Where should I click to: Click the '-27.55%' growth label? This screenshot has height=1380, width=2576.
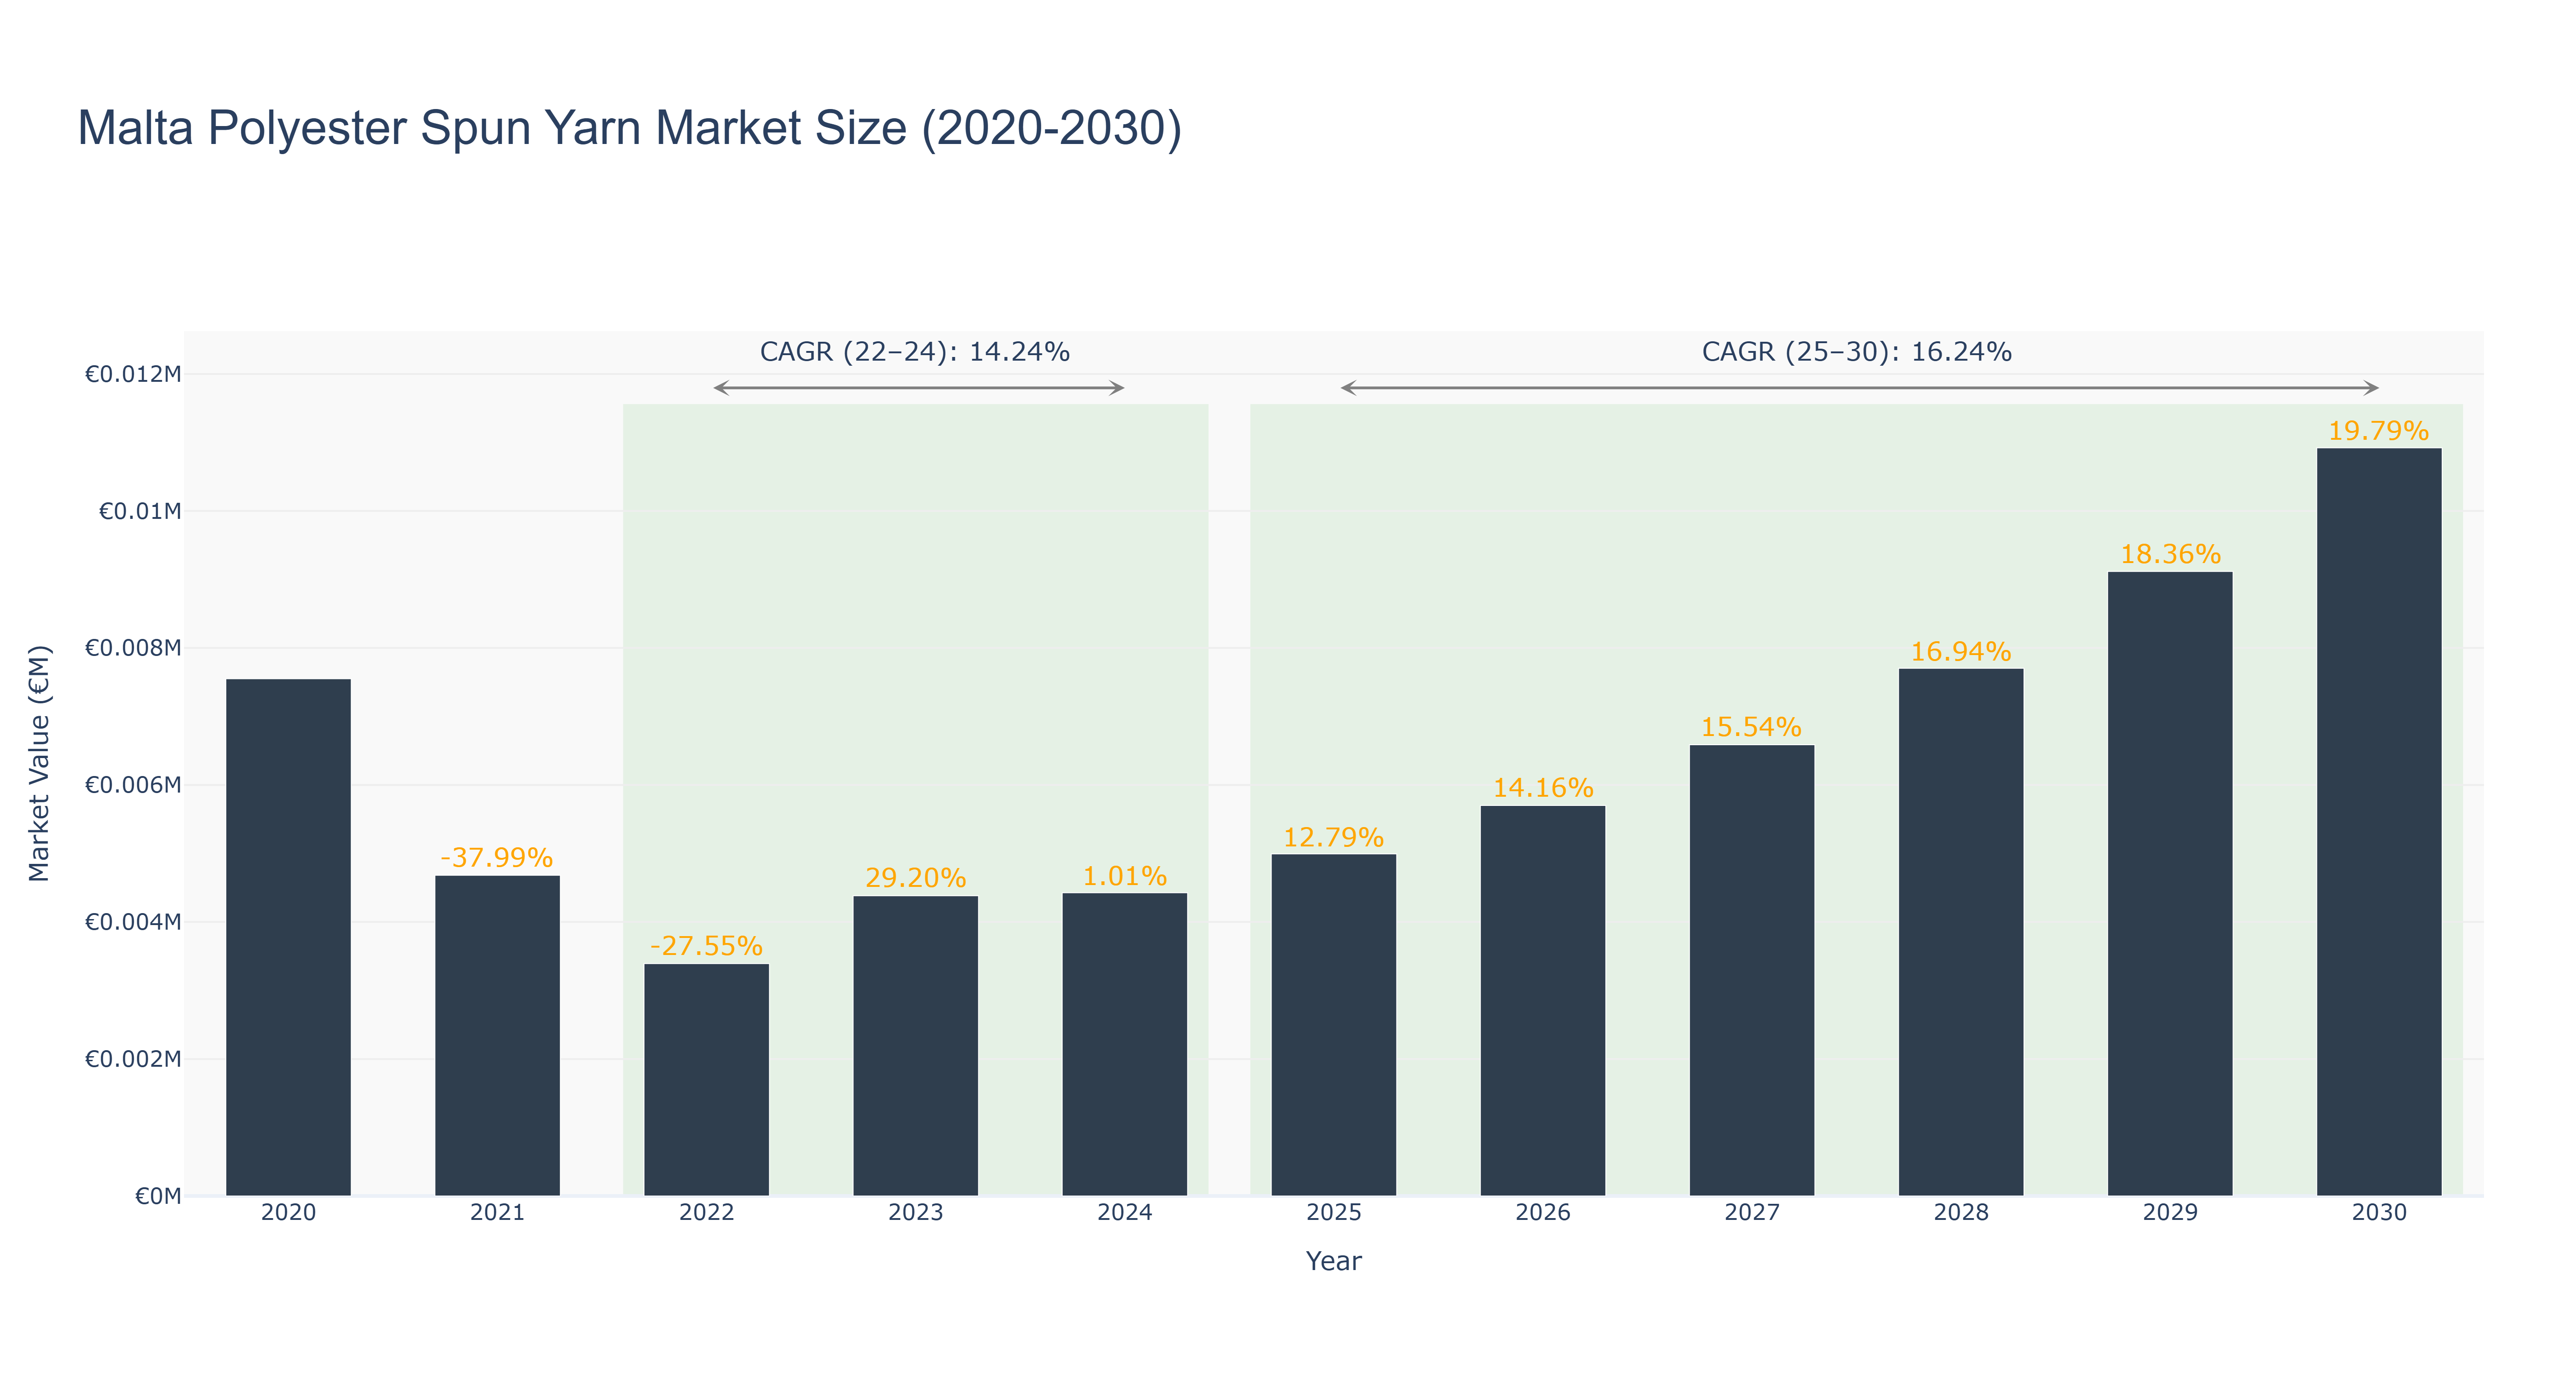tap(706, 946)
